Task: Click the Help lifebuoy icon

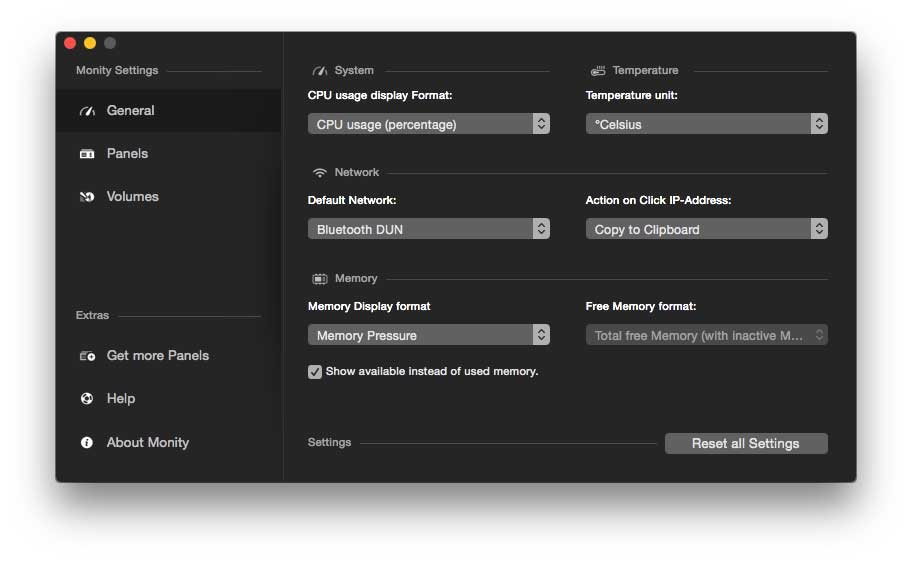Action: point(87,399)
